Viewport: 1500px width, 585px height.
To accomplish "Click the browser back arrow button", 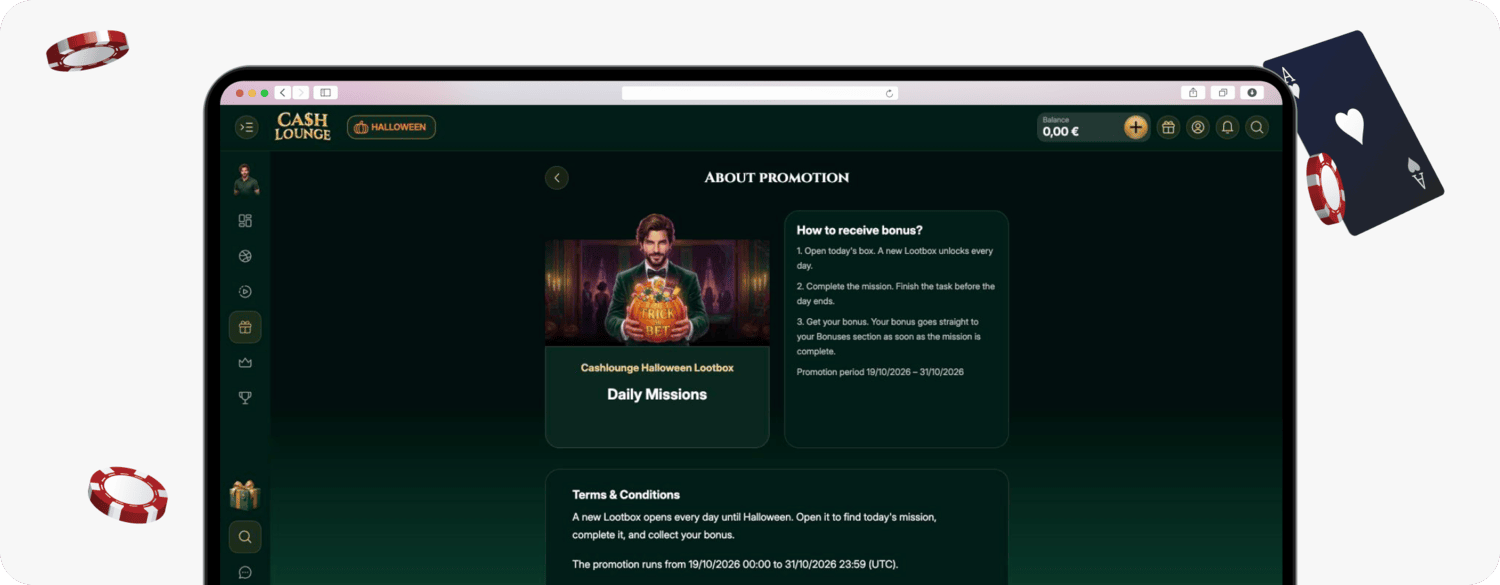I will [x=283, y=93].
